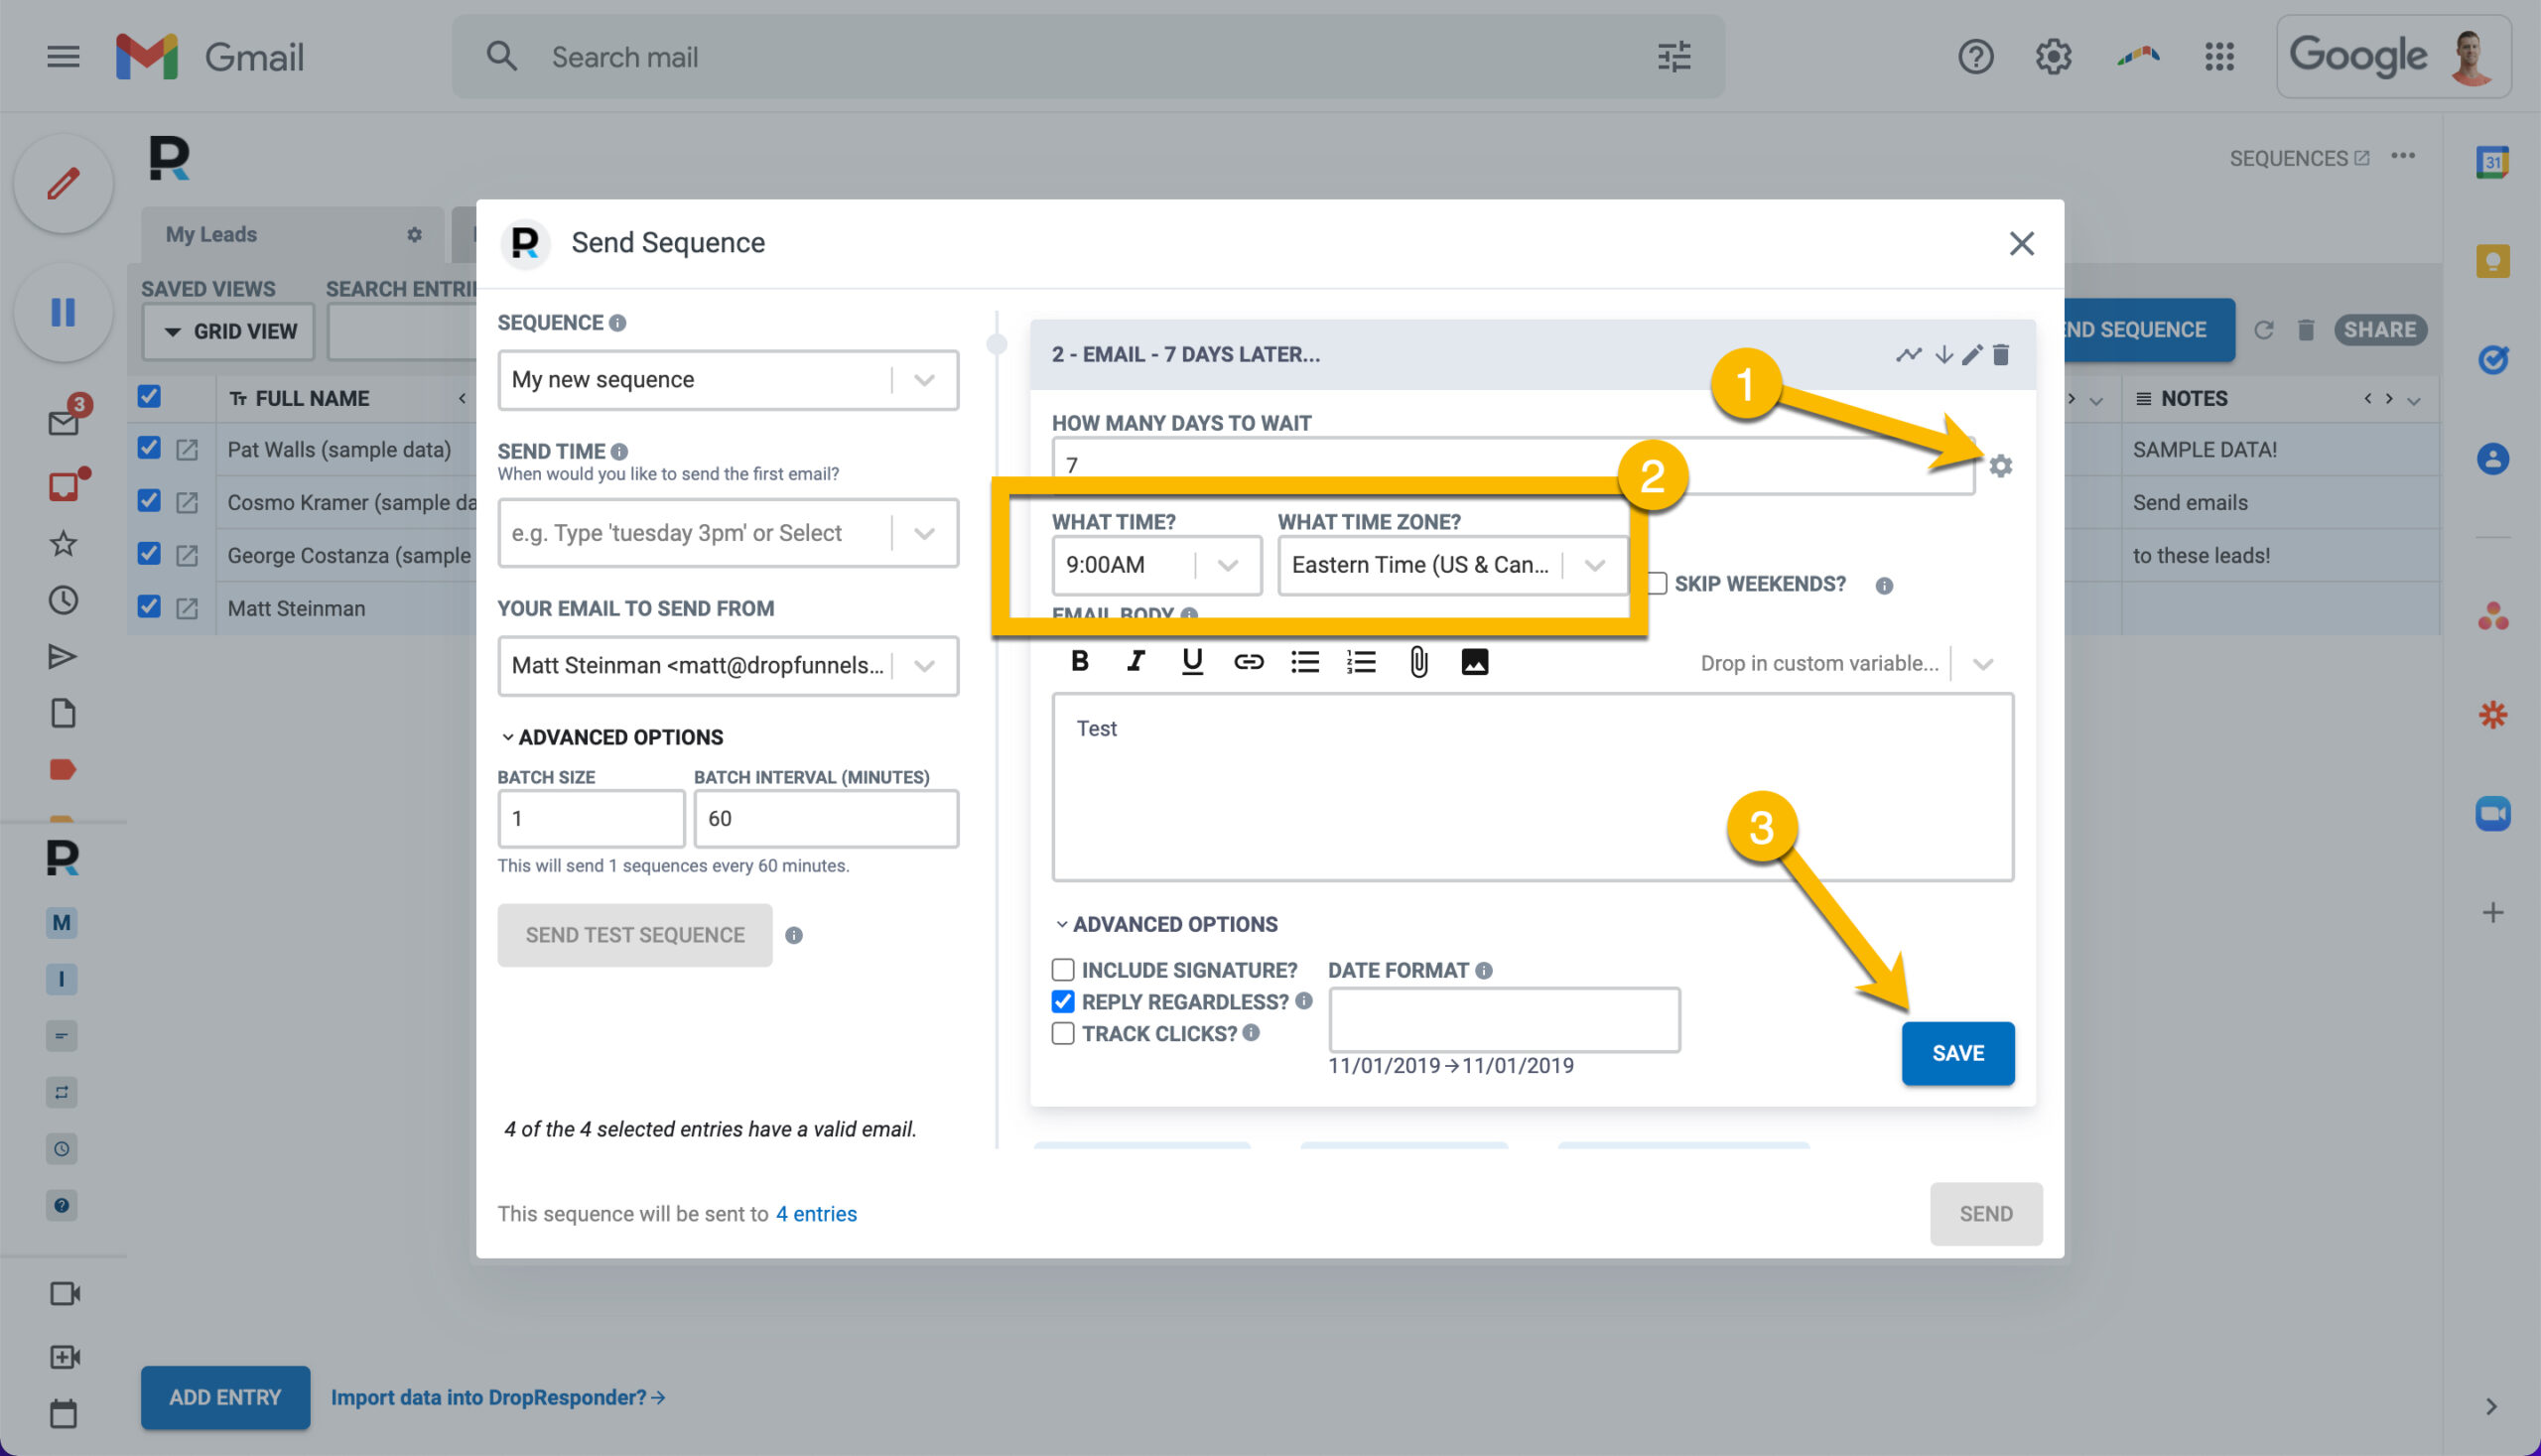Open step settings via the gear icon
Viewport: 2541px width, 1456px height.
[2000, 465]
